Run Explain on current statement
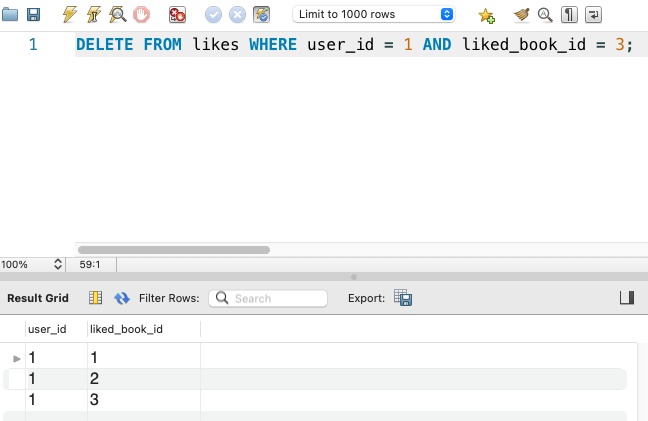648x421 pixels. pos(118,14)
